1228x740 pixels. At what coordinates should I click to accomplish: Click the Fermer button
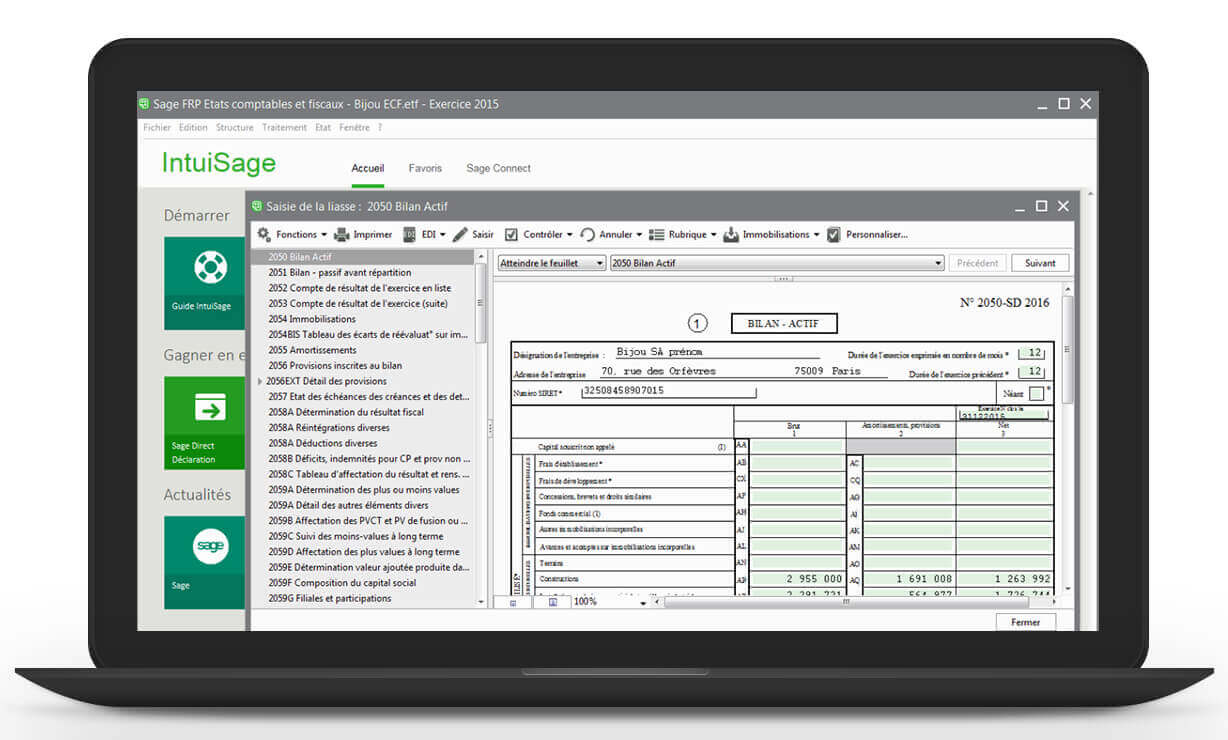(1025, 622)
